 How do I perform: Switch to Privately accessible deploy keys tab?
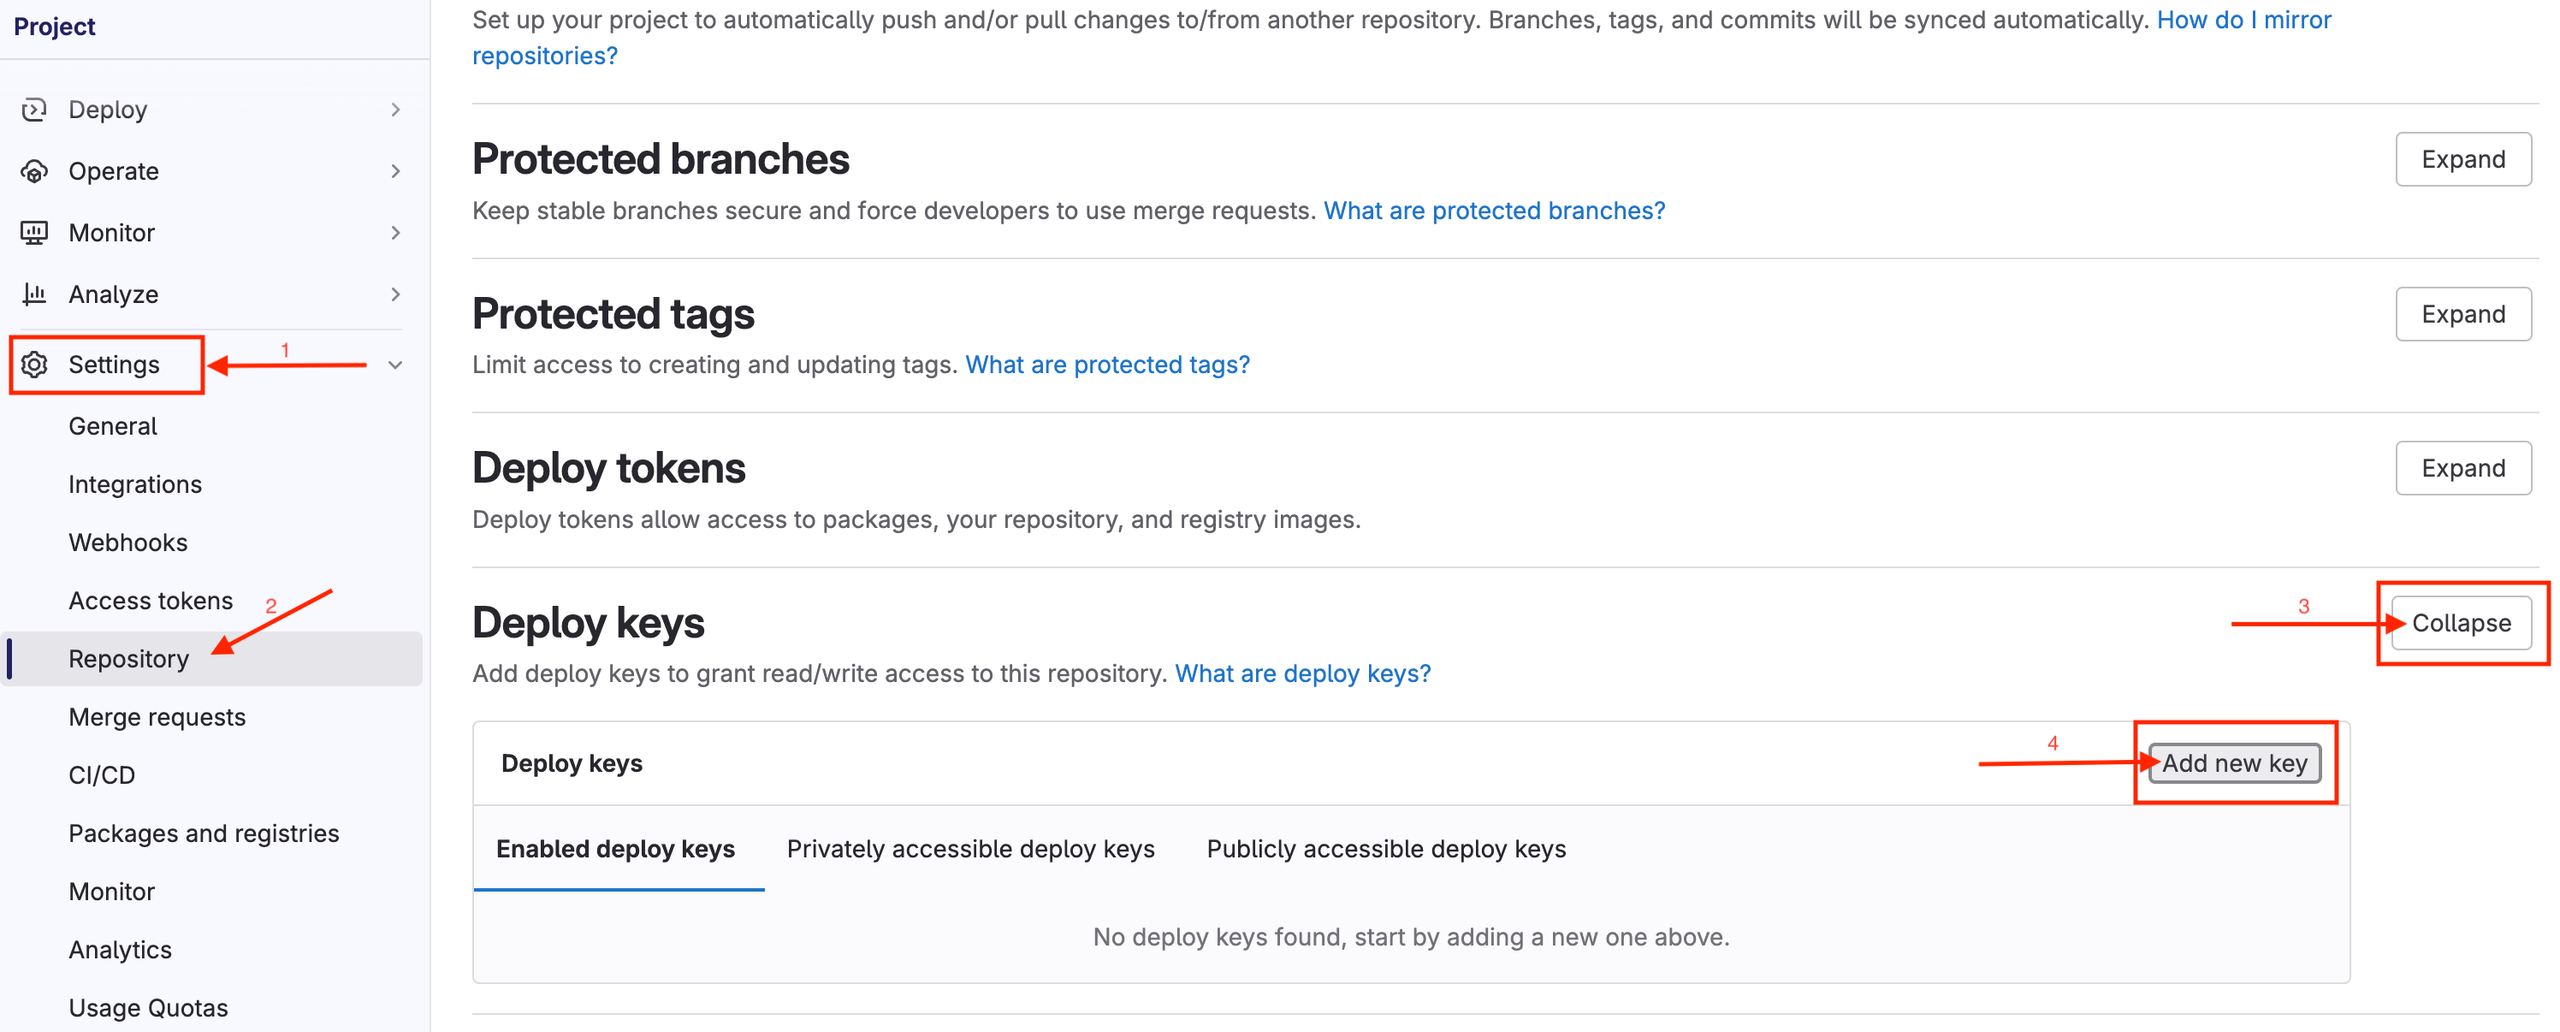coord(971,849)
